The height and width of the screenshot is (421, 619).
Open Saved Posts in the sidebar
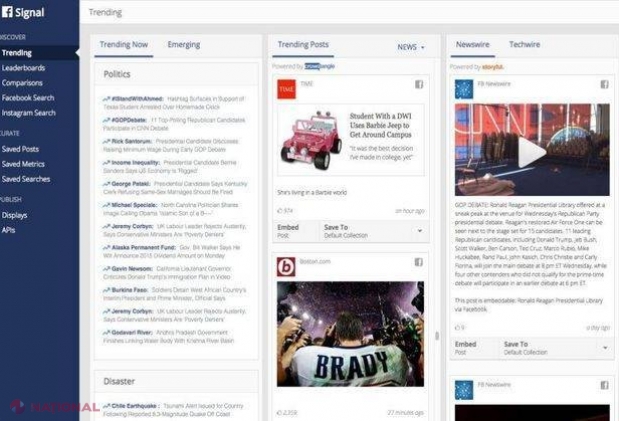tap(20, 149)
